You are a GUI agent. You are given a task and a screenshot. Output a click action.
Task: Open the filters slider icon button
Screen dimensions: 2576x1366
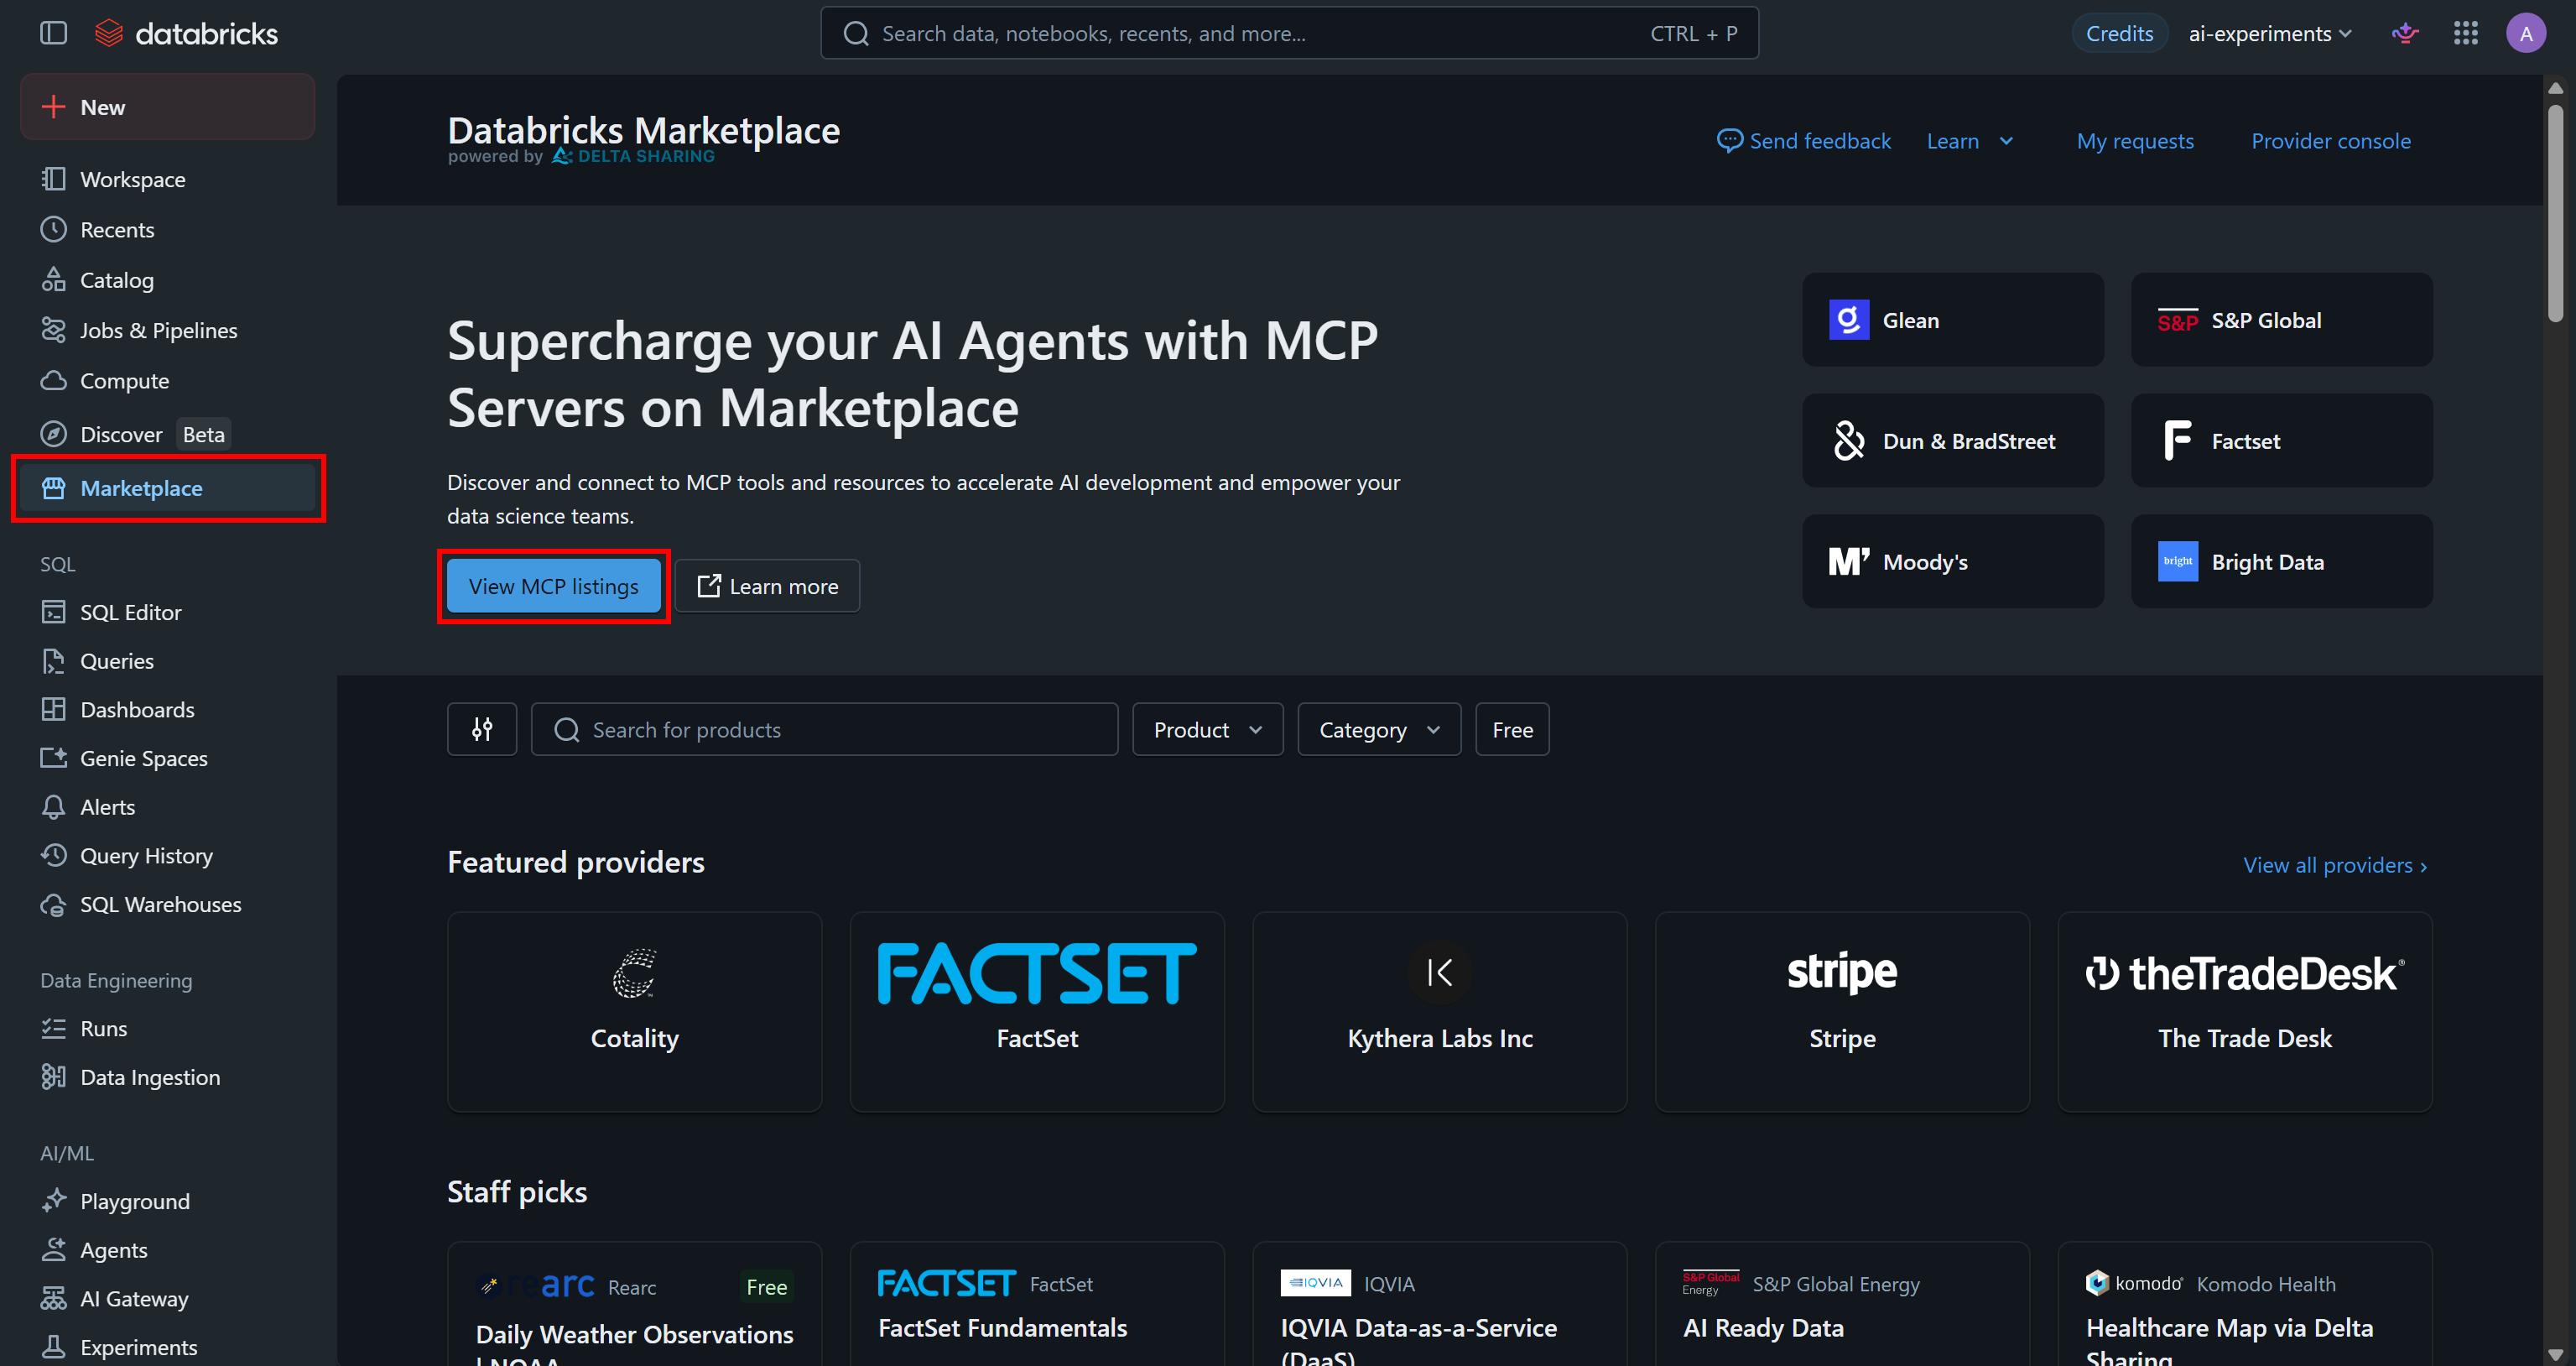[482, 730]
